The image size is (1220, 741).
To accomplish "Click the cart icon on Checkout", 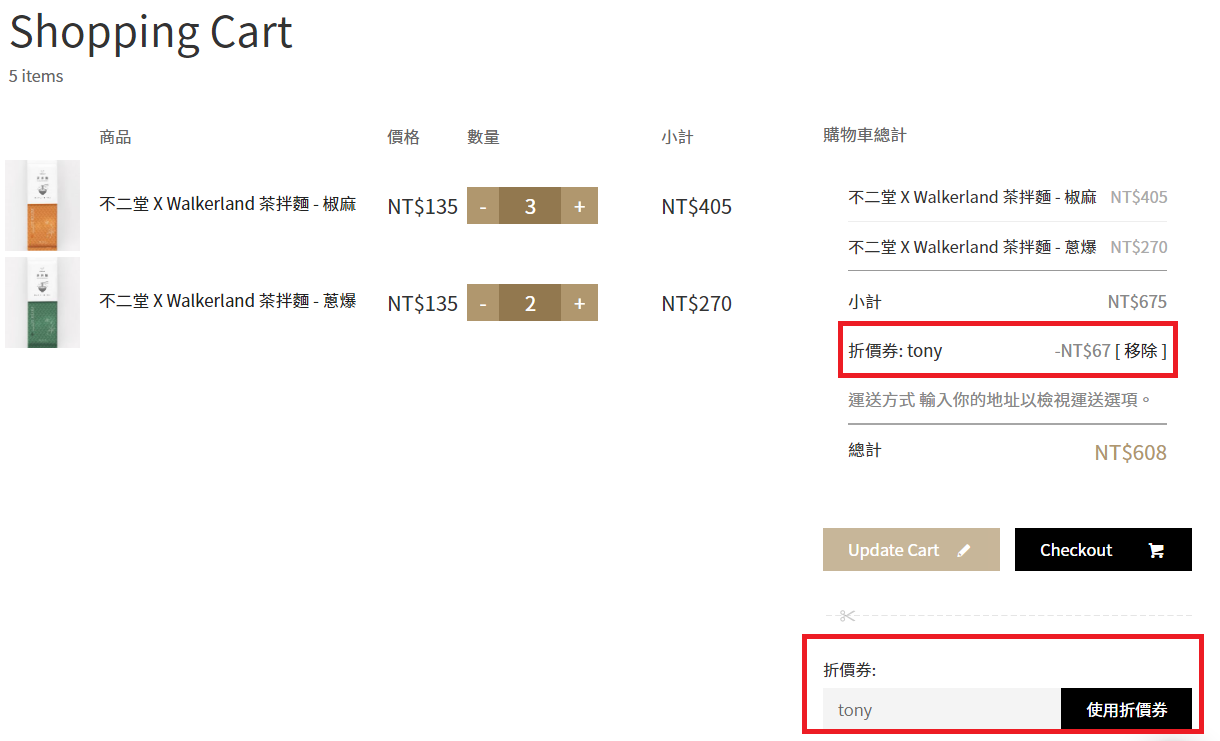I will pyautogui.click(x=1156, y=550).
